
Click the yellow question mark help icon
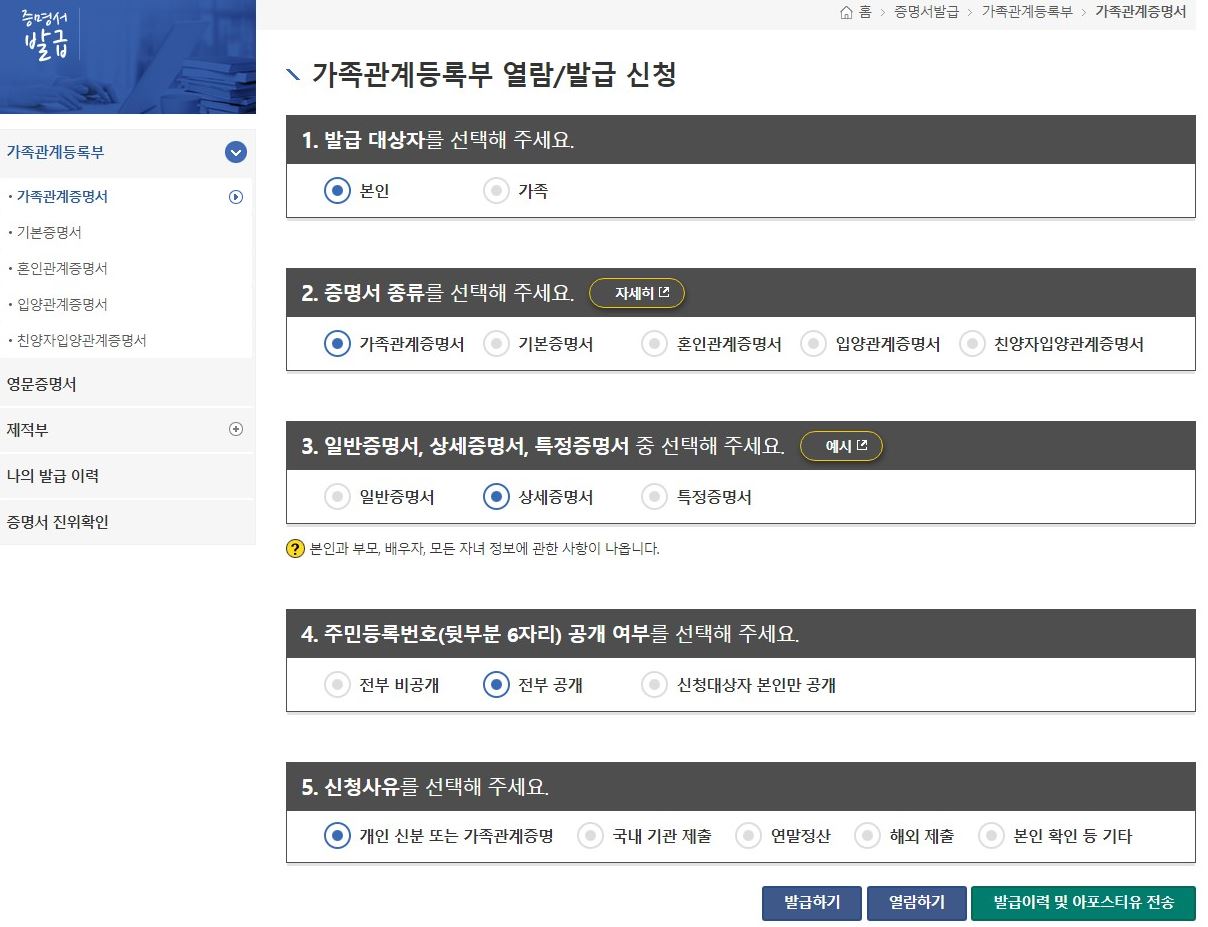click(x=295, y=548)
